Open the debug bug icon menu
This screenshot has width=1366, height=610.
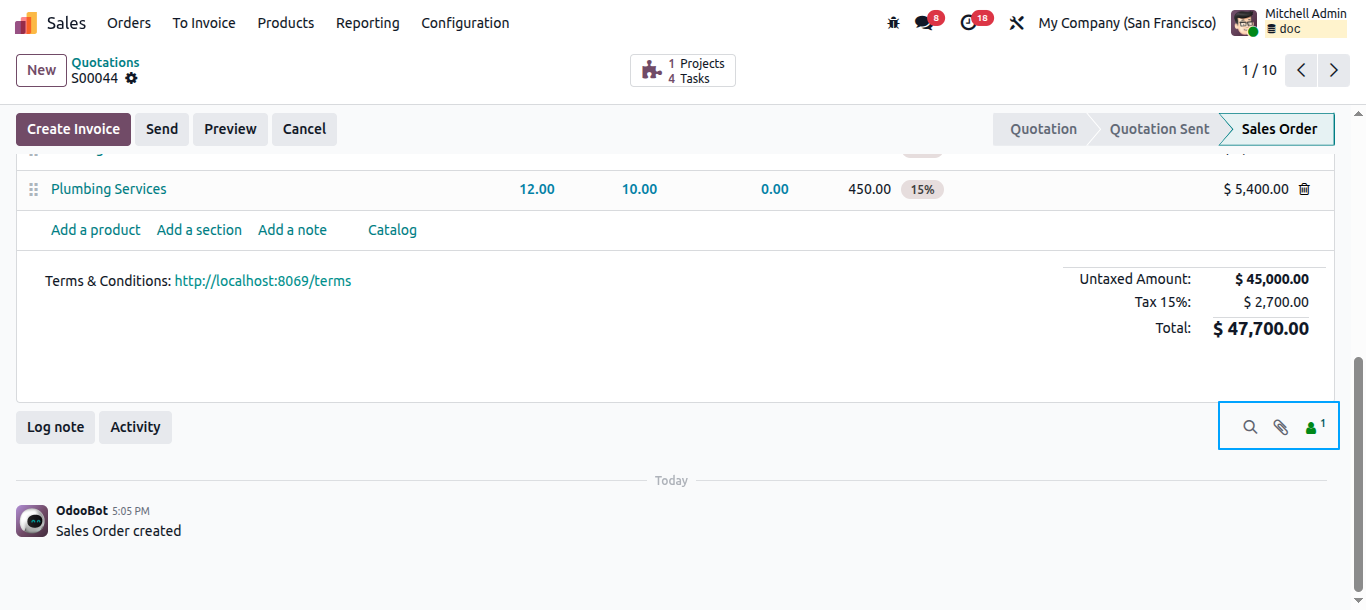tap(894, 23)
